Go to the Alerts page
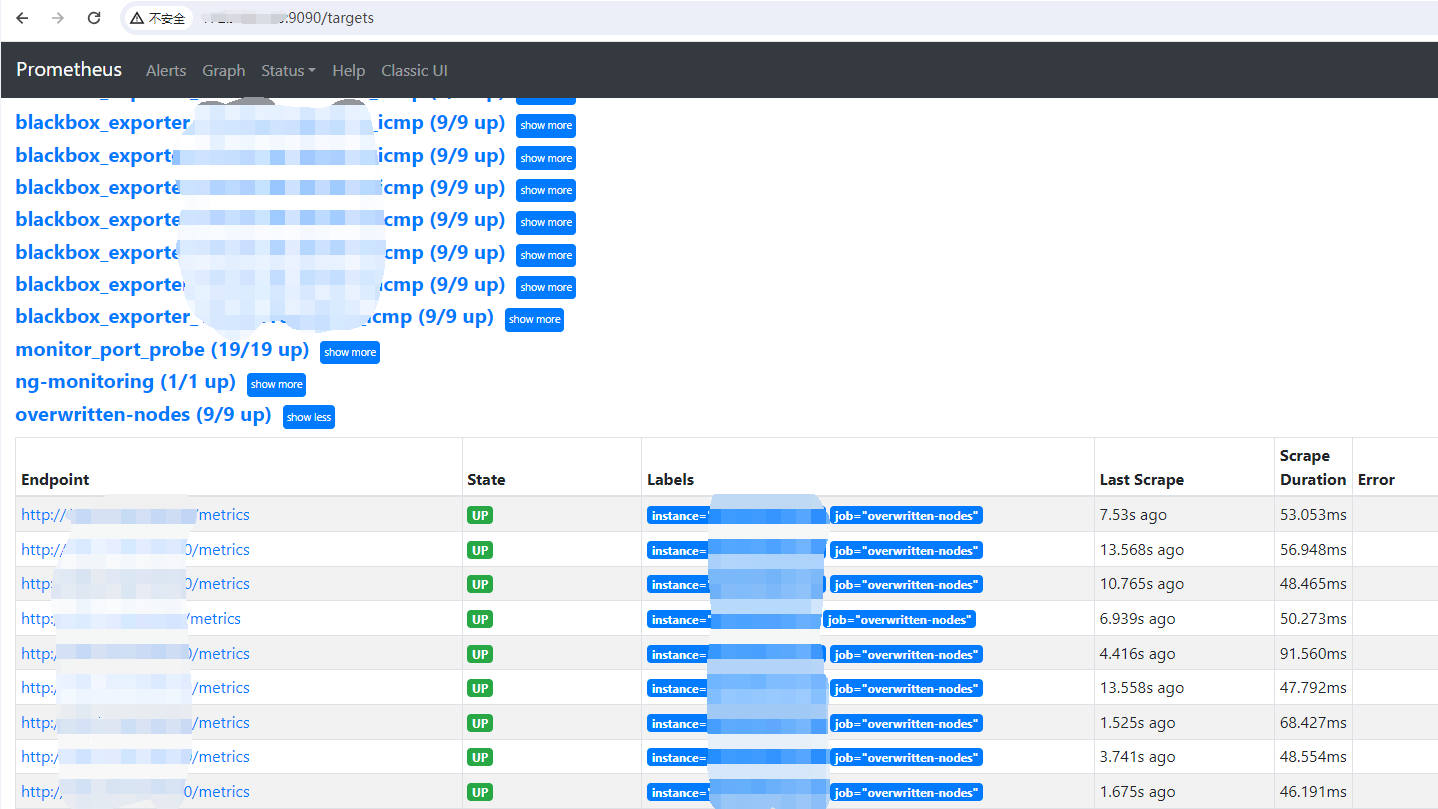1438x809 pixels. tap(166, 70)
